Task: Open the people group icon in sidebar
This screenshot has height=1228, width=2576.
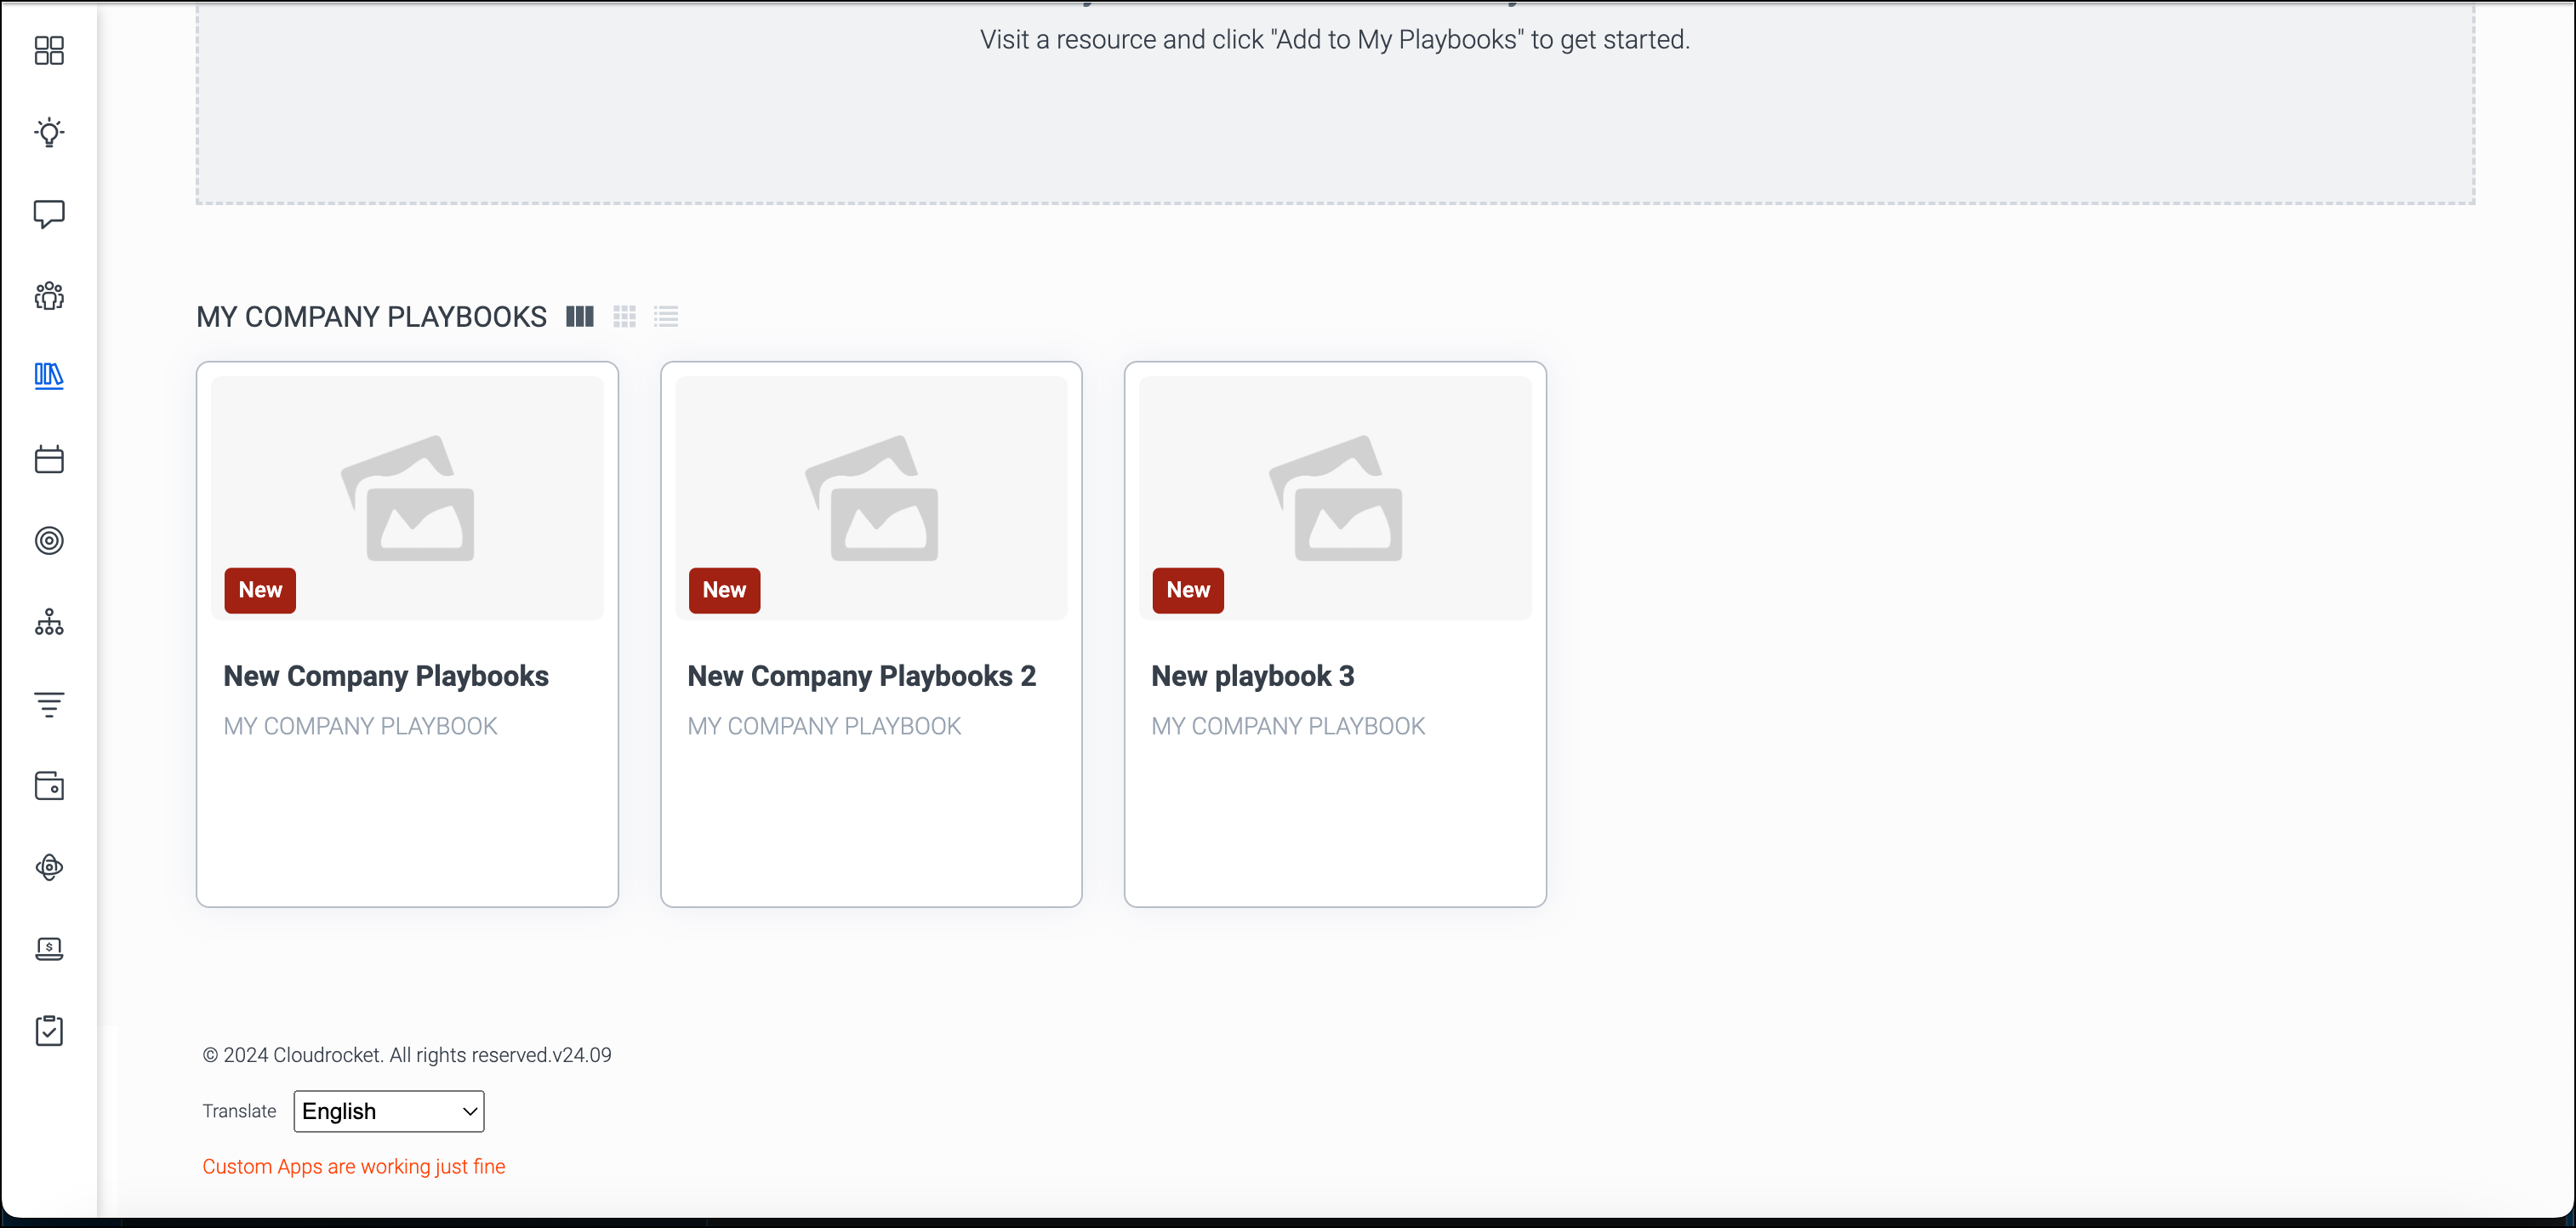Action: pyautogui.click(x=49, y=296)
